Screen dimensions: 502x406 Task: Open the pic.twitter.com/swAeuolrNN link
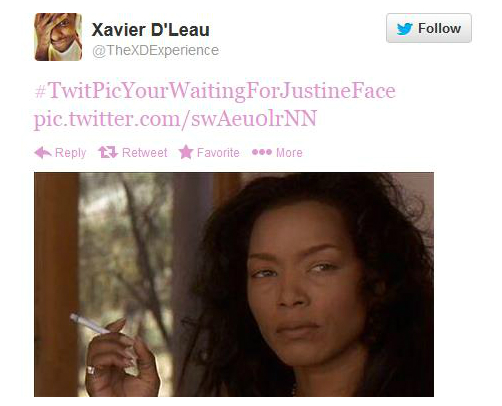click(175, 119)
